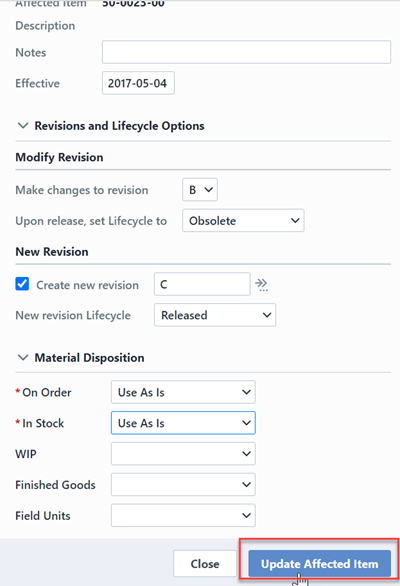Open the Finished Goods disposition dropdown

tap(183, 484)
